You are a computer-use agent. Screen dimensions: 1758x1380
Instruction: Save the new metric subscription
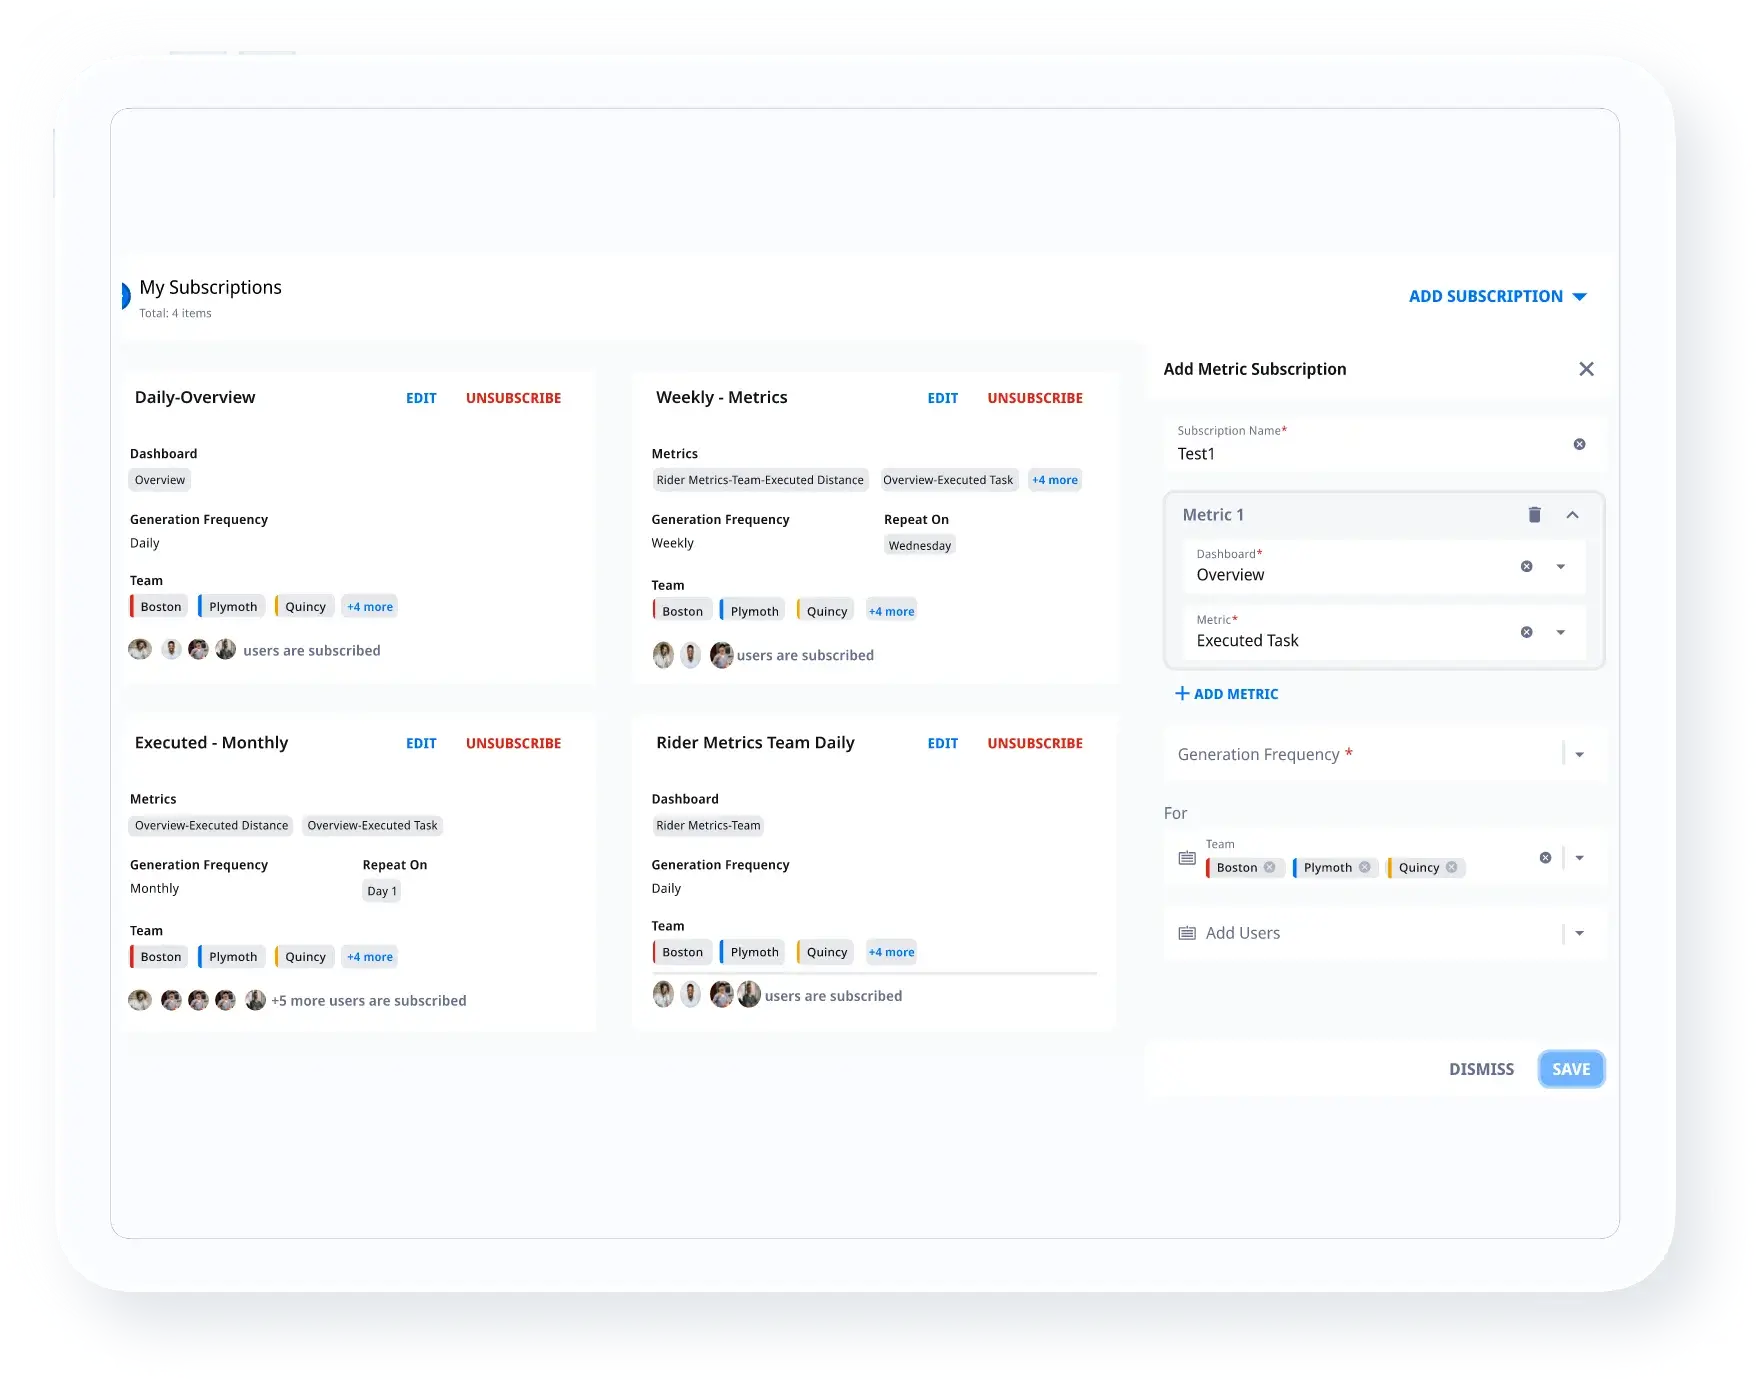click(x=1570, y=1069)
